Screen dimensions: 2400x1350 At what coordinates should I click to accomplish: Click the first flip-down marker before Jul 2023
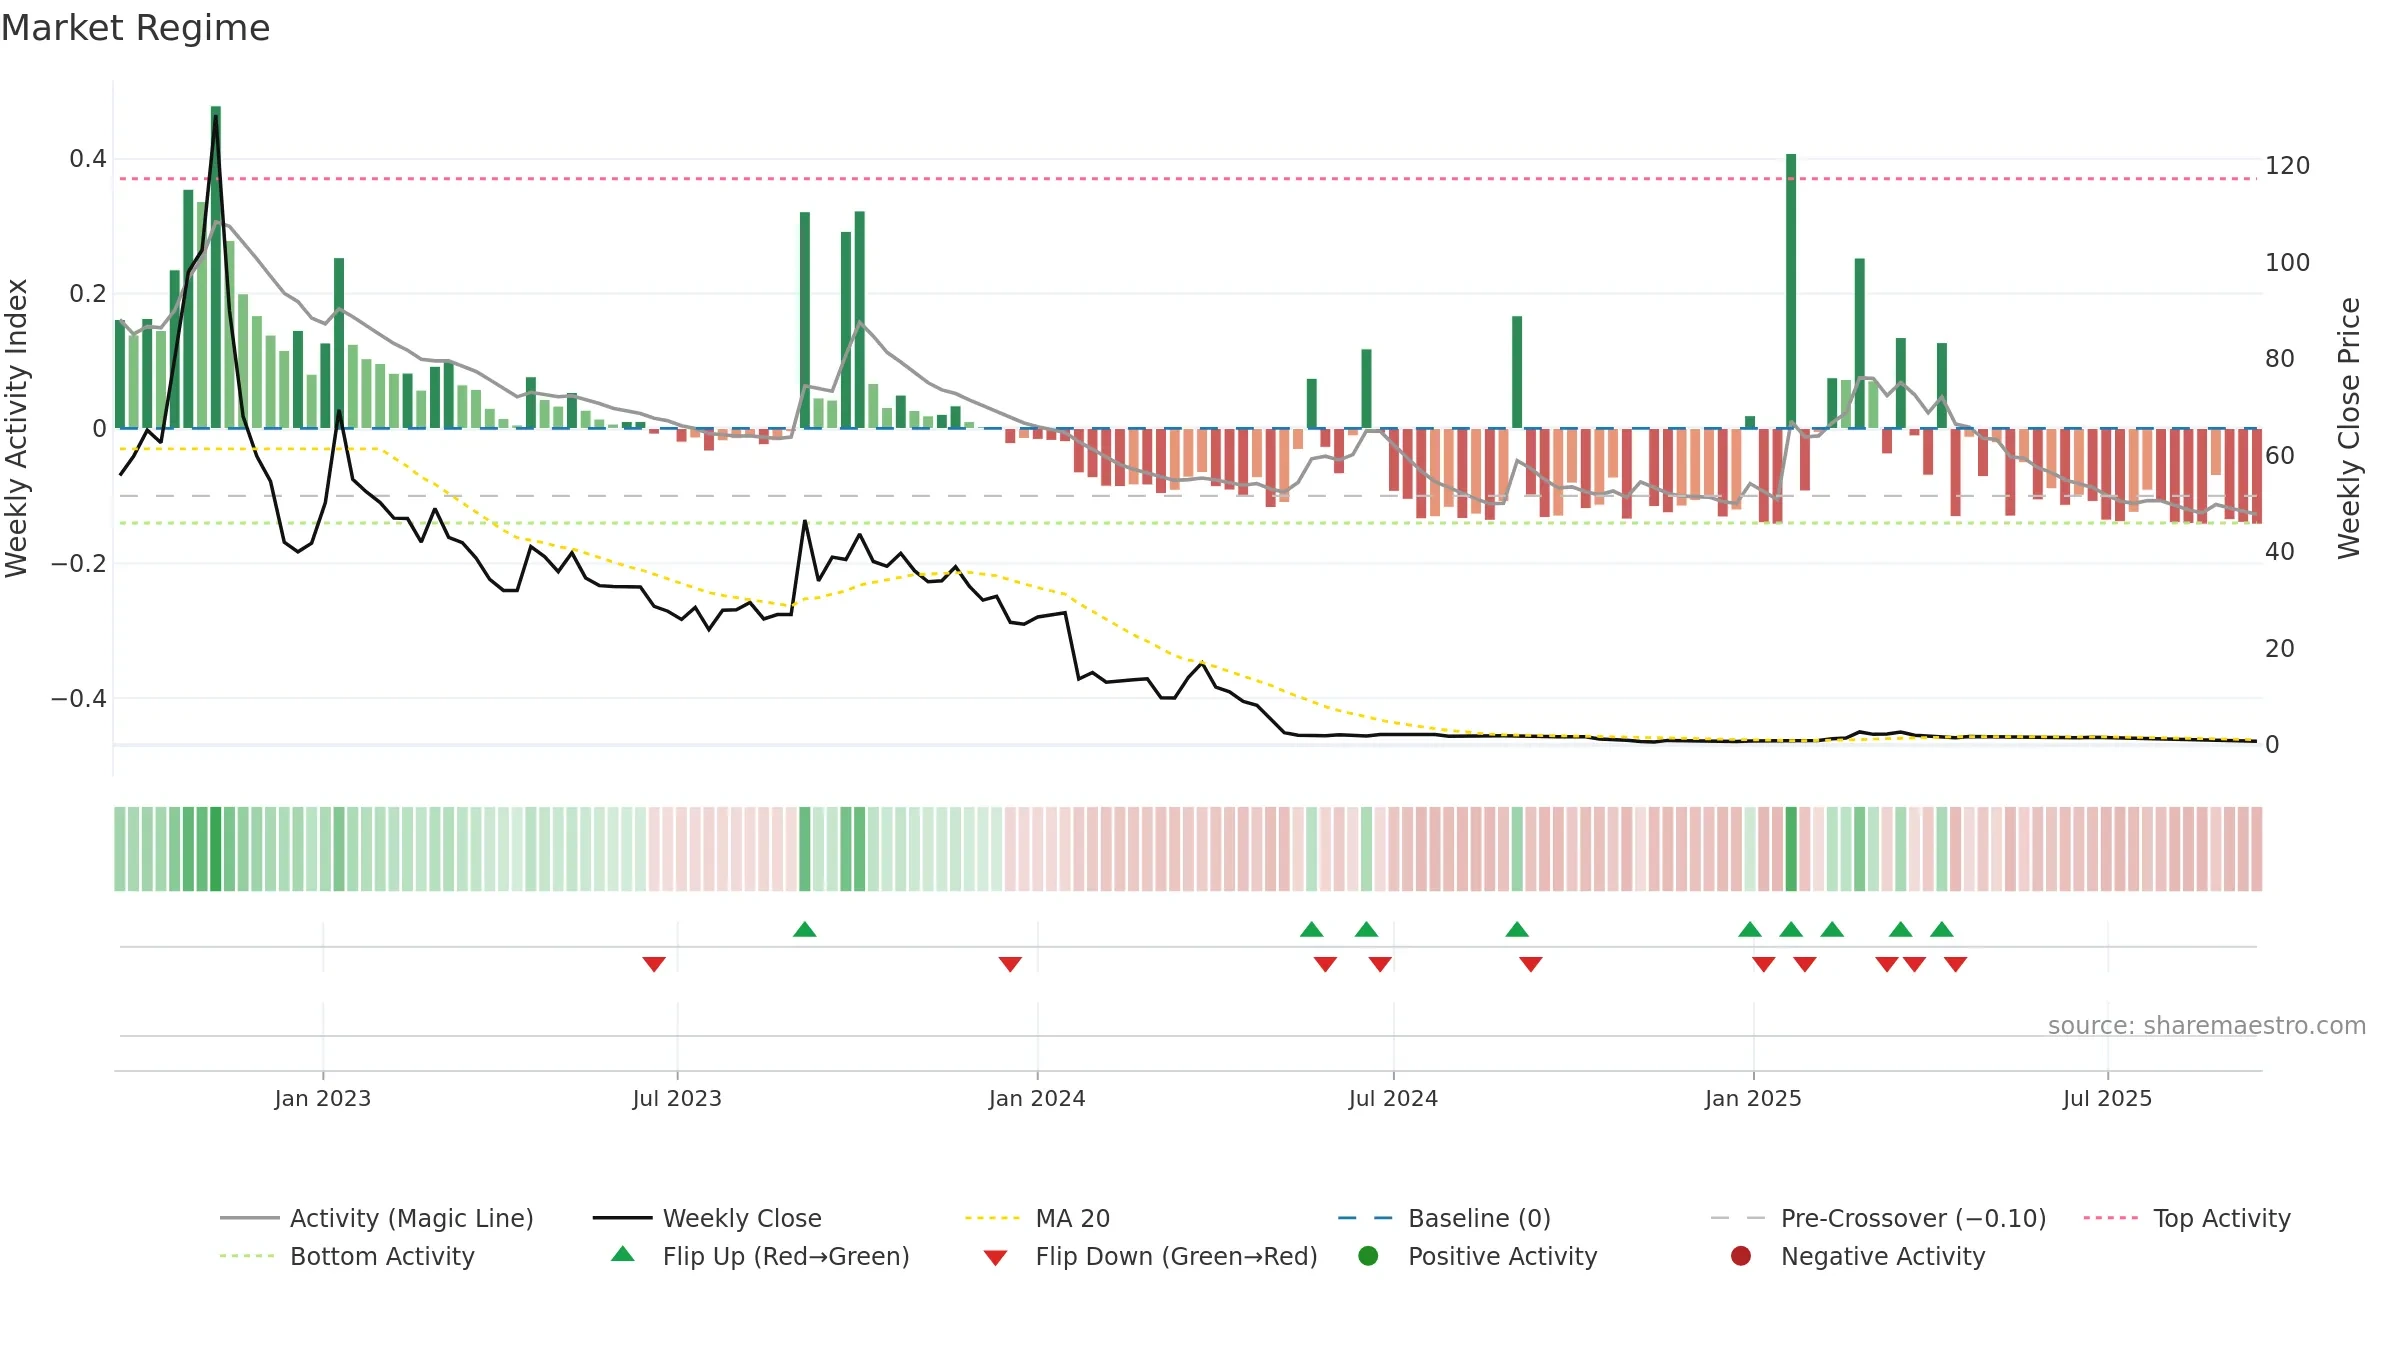tap(654, 964)
